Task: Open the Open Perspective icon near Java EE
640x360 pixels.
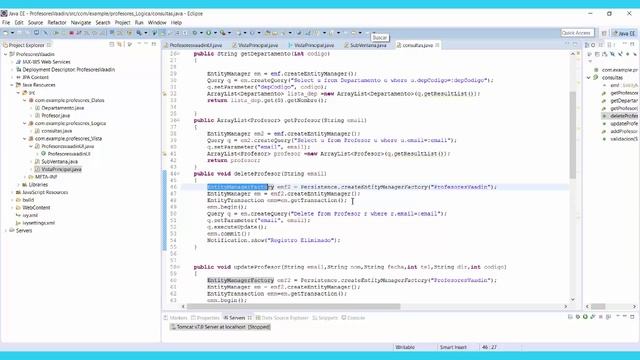Action: (x=604, y=33)
